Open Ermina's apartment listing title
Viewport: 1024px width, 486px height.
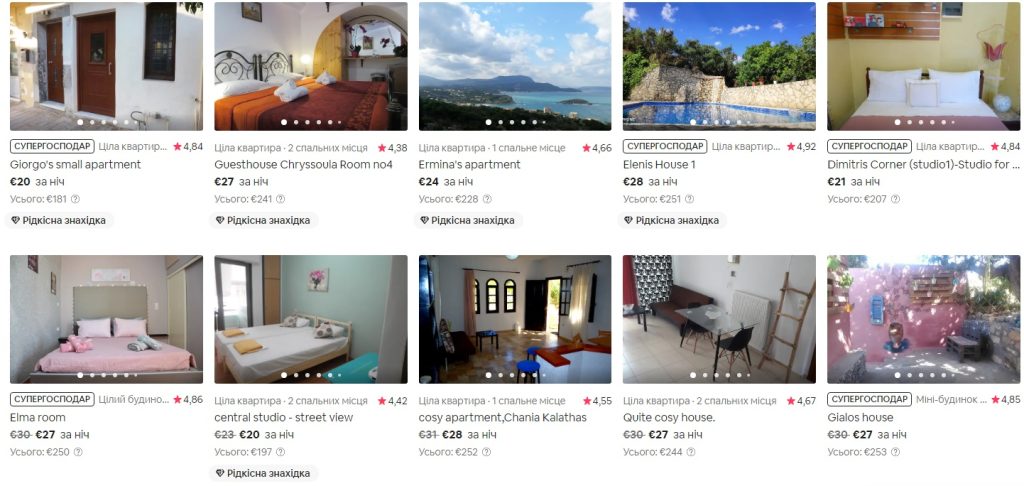click(x=469, y=165)
